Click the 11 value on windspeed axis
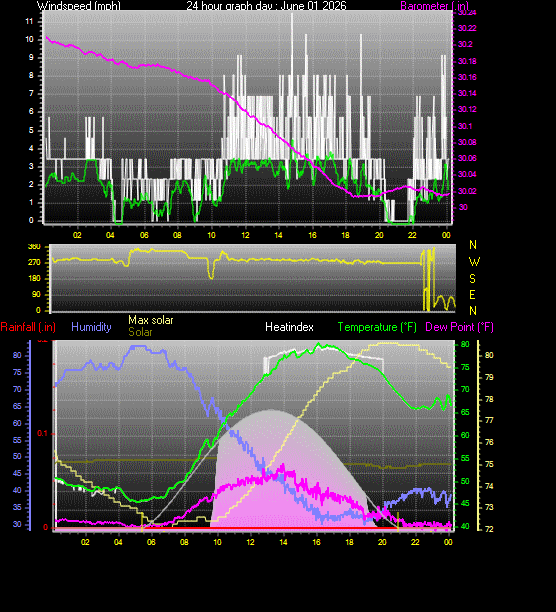Screen dimensions: 556x612 tap(29, 21)
